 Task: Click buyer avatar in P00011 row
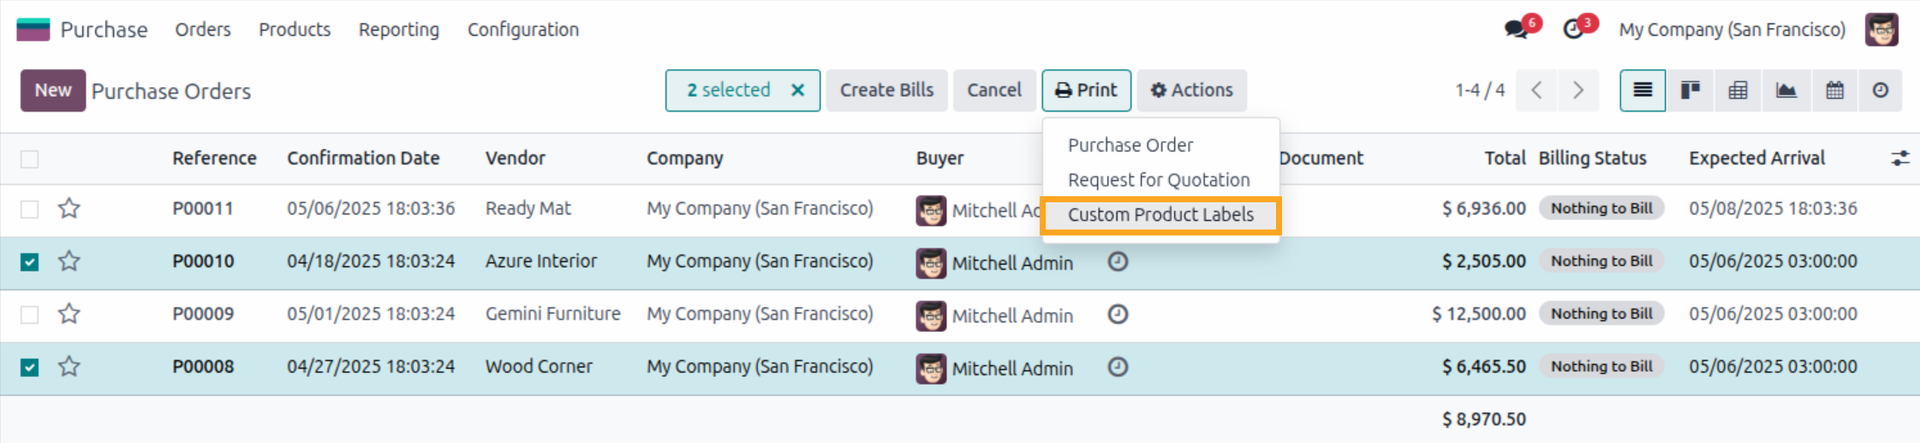pos(931,210)
